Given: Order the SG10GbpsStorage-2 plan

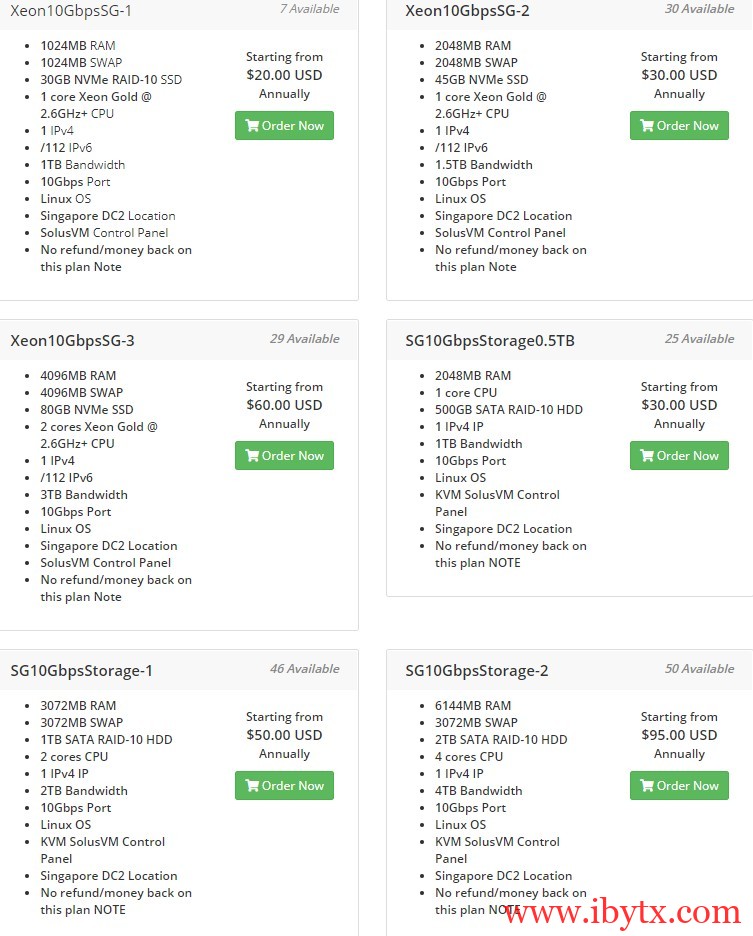Looking at the screenshot, I should point(679,786).
